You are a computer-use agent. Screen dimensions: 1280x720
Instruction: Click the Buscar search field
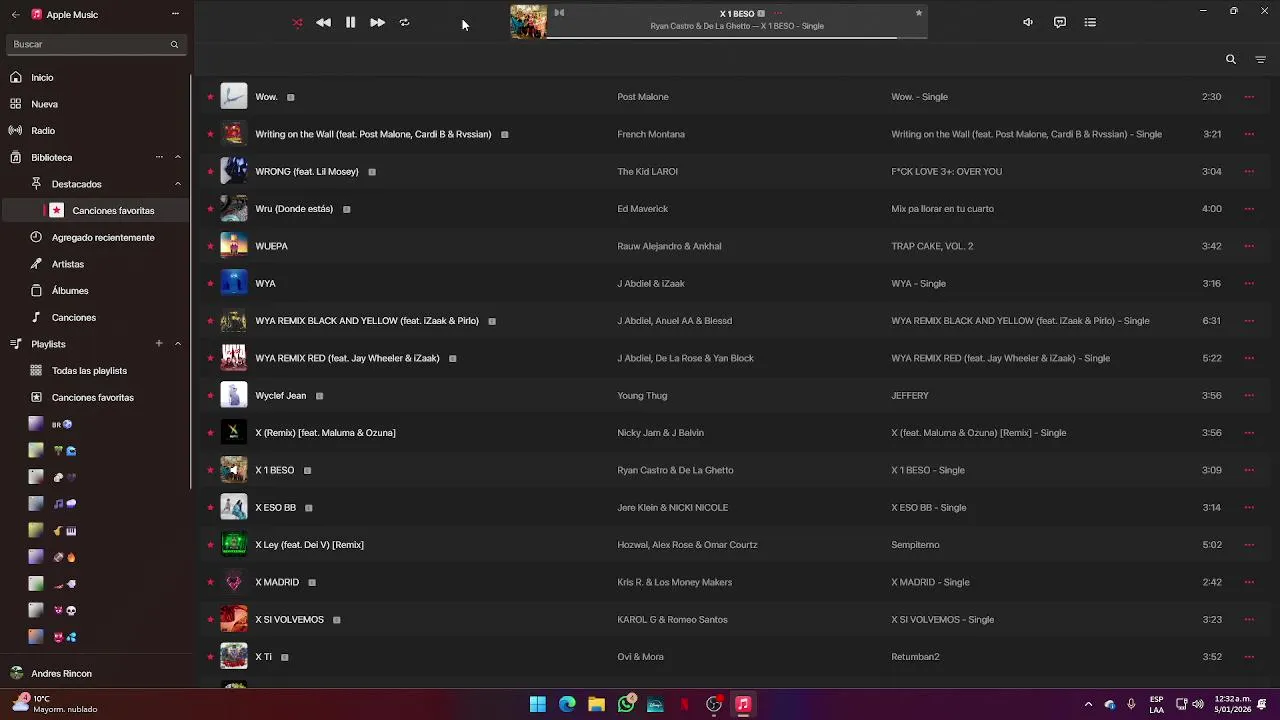(x=95, y=44)
